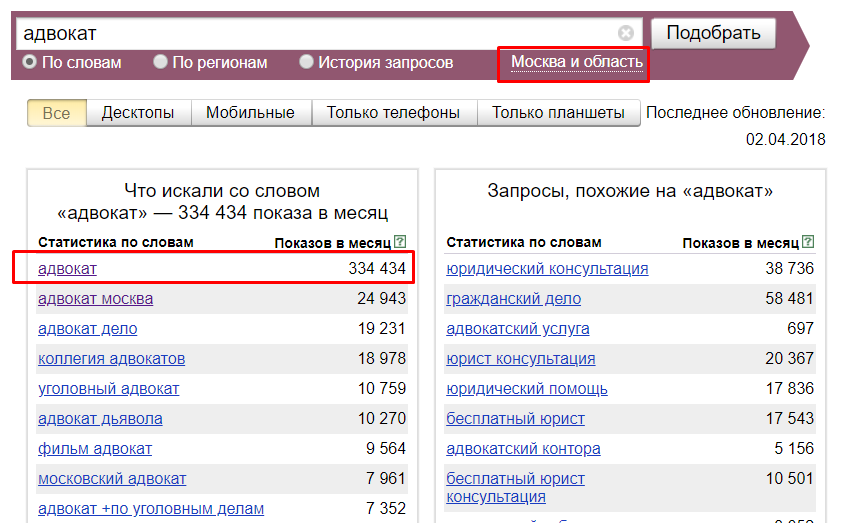The image size is (858, 523).
Task: Click the '20 367' impressions value
Action: point(790,359)
